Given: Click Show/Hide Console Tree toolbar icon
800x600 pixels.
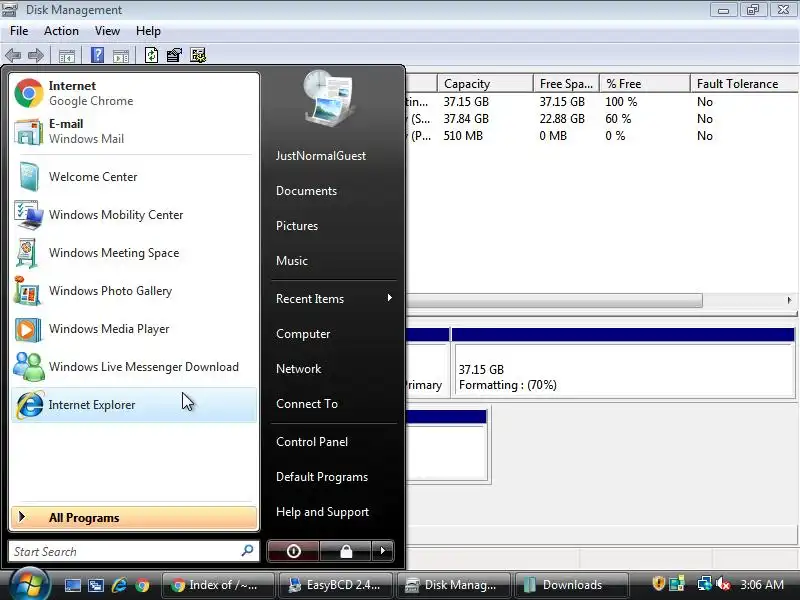Looking at the screenshot, I should pos(67,56).
